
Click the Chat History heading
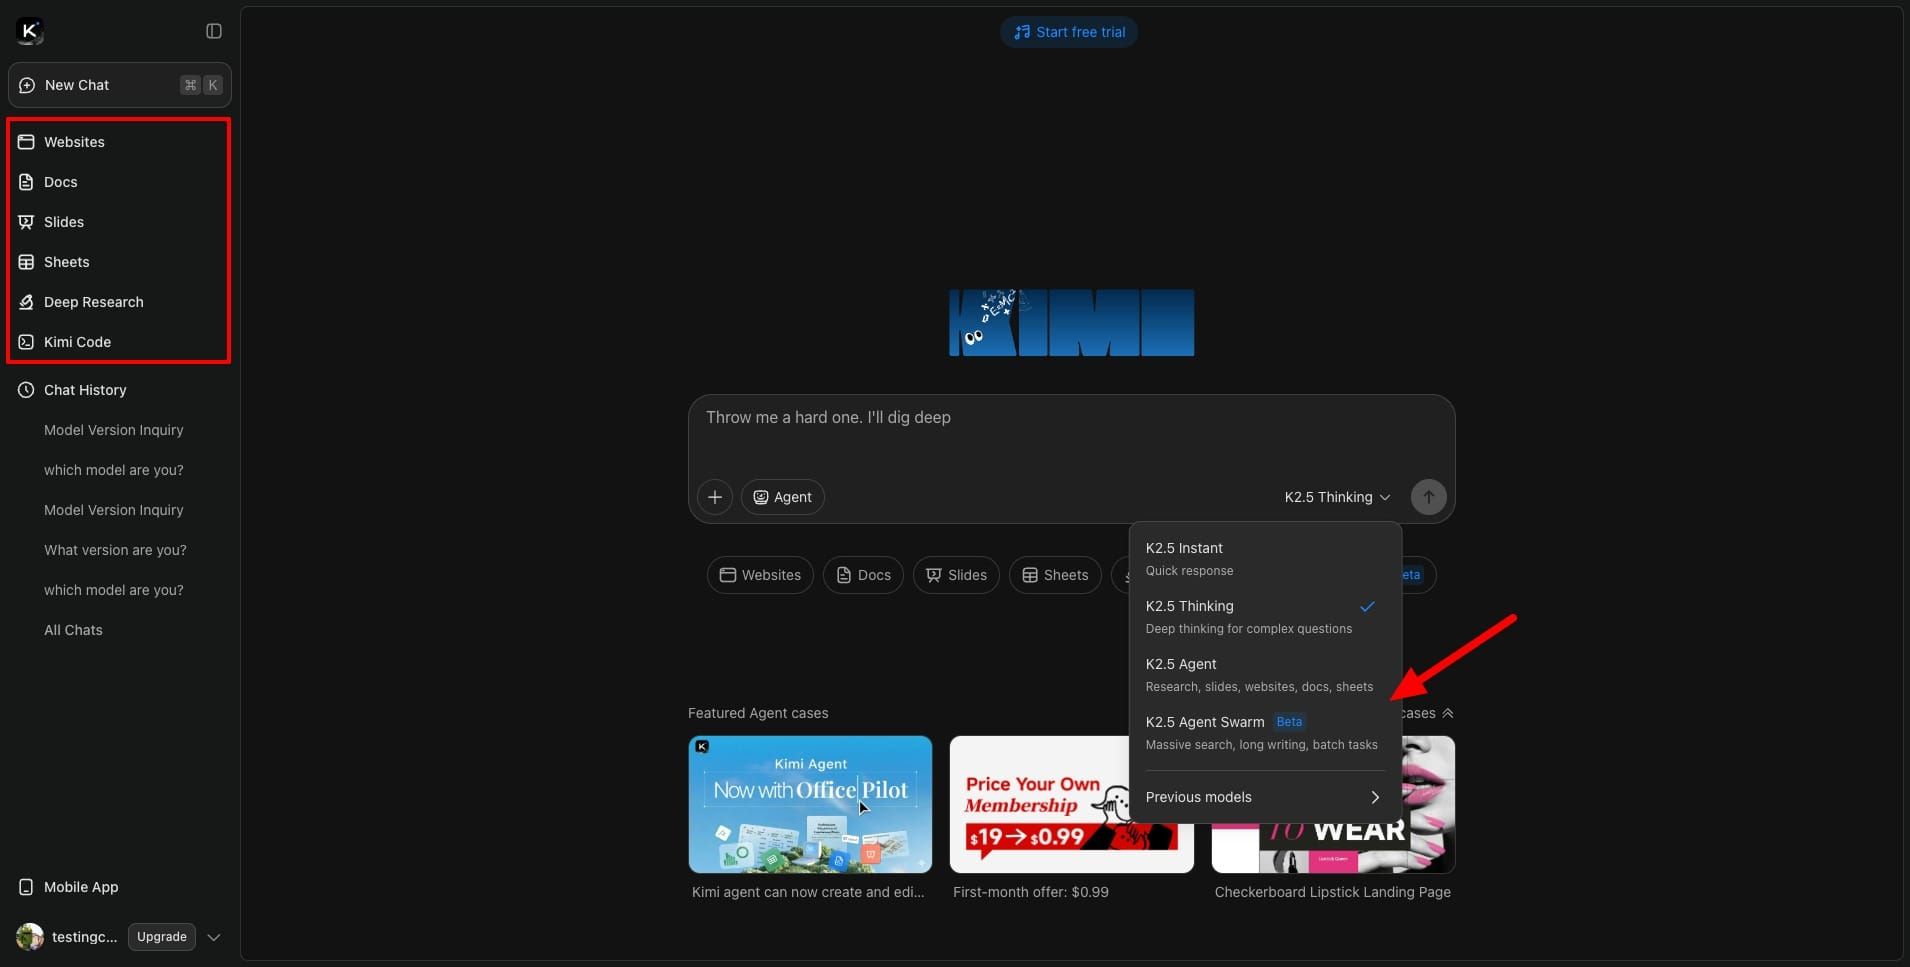coord(85,390)
